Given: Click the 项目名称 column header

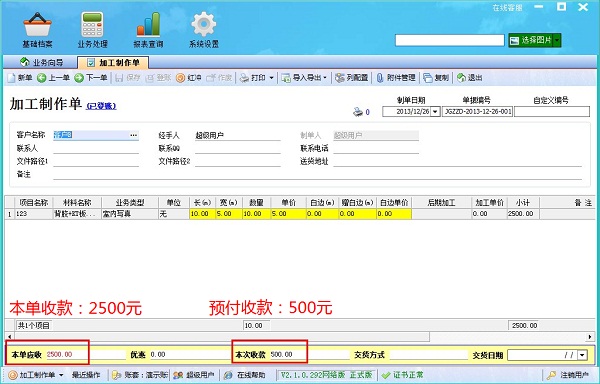Looking at the screenshot, I should 34,203.
